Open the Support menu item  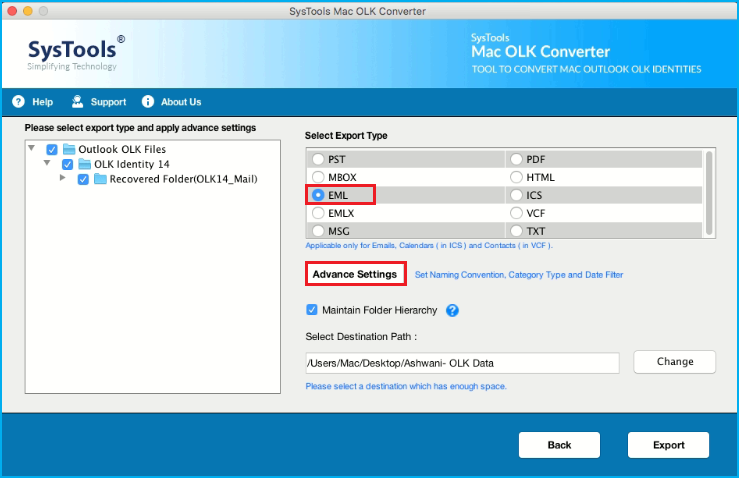(x=108, y=102)
